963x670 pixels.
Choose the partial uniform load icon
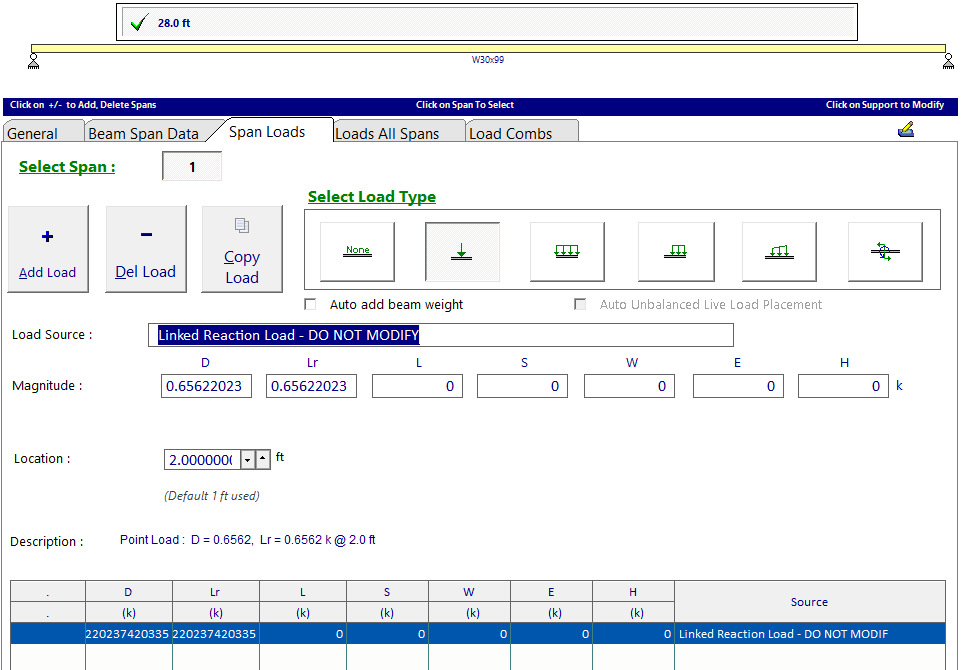(676, 251)
